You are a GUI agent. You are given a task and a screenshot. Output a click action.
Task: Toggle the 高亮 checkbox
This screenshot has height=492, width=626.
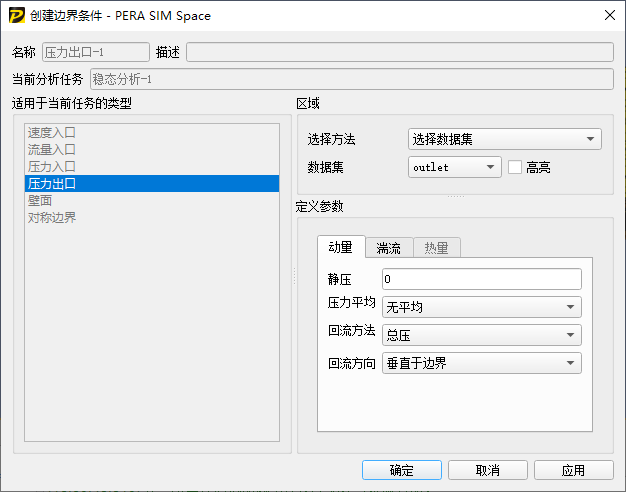[x=515, y=167]
